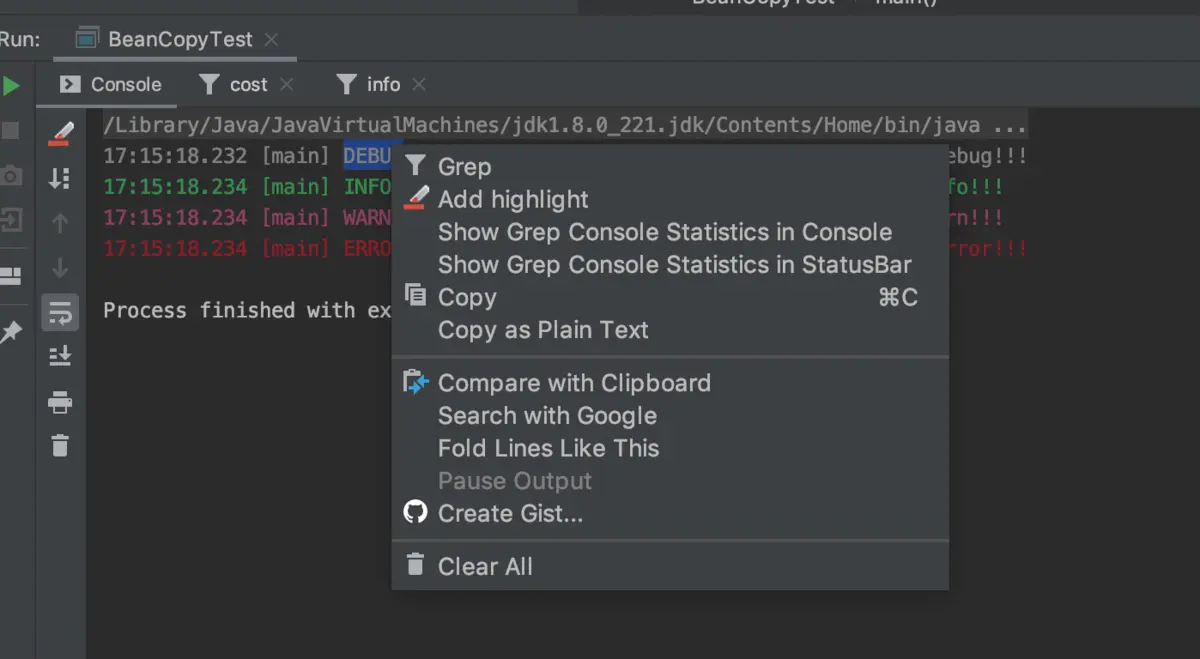Click the Down the Stack Trace arrow
The width and height of the screenshot is (1200, 659).
click(x=60, y=268)
